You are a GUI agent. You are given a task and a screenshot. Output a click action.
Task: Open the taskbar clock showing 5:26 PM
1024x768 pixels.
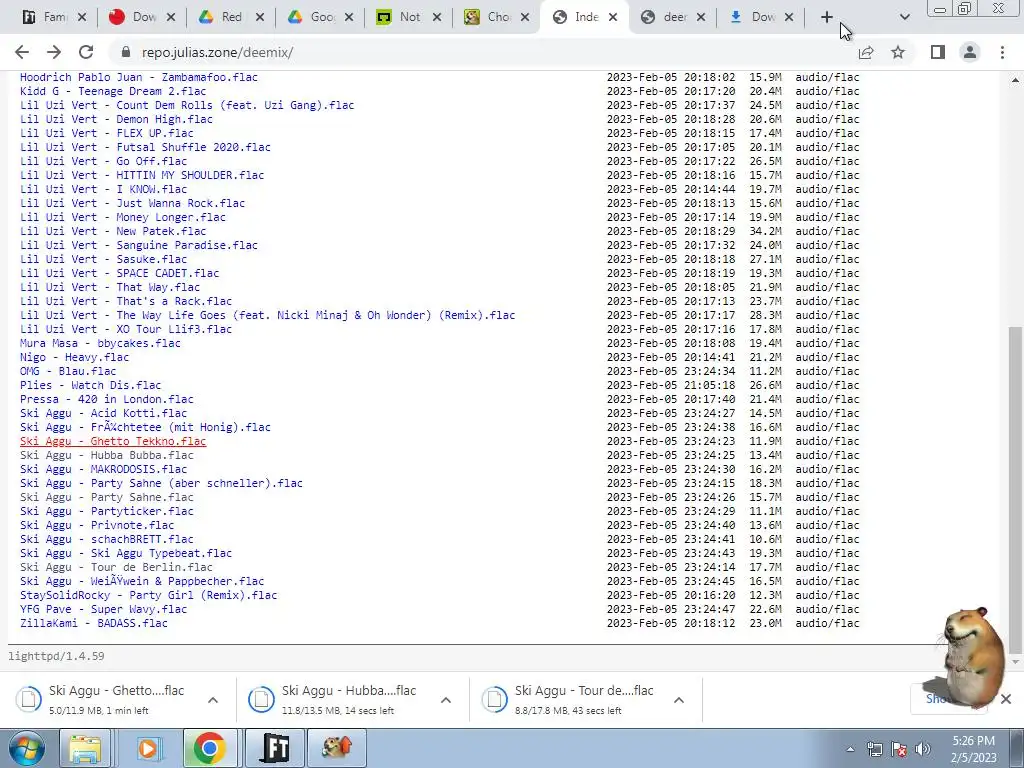(973, 749)
